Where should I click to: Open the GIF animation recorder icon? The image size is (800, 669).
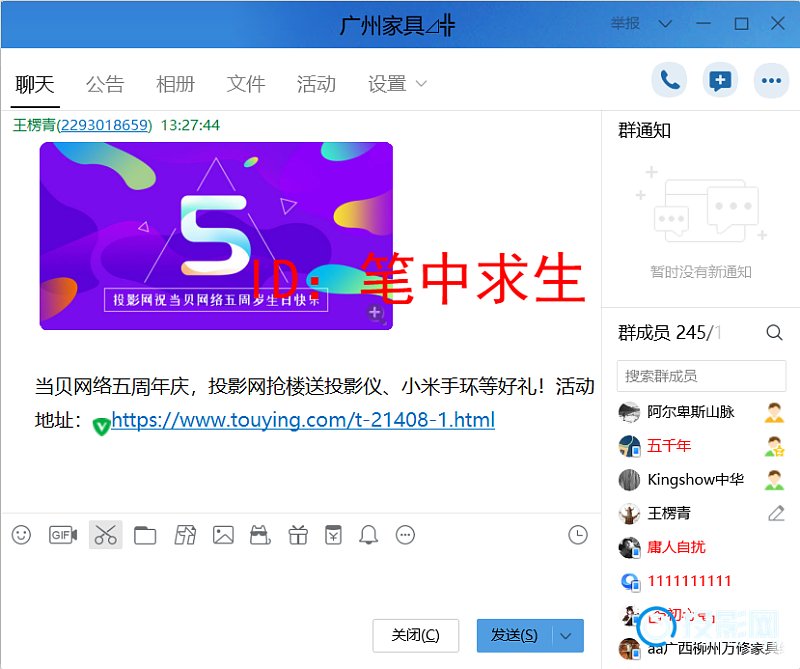tap(63, 535)
